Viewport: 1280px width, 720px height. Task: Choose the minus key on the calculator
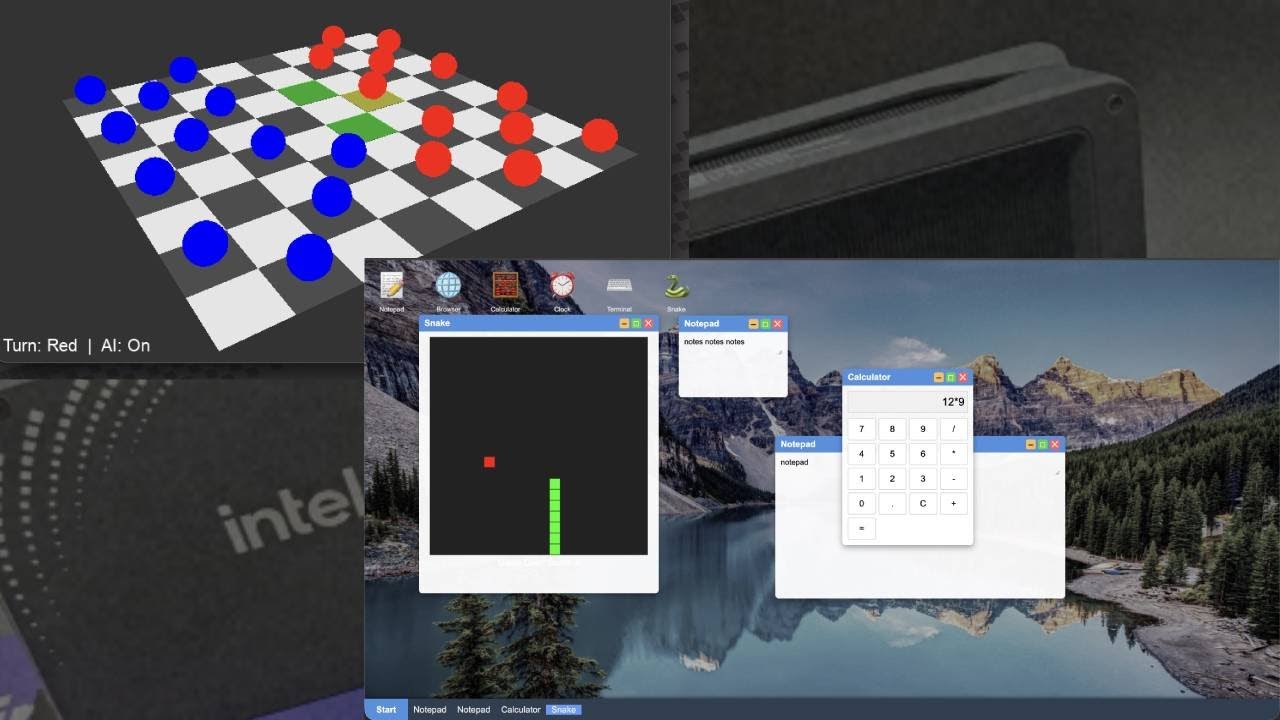(954, 479)
